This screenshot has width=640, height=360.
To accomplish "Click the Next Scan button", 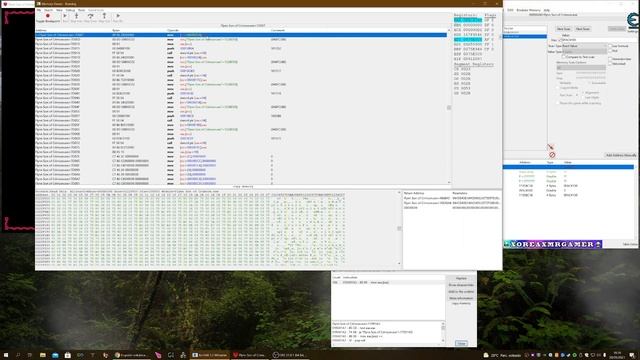I will (x=582, y=29).
